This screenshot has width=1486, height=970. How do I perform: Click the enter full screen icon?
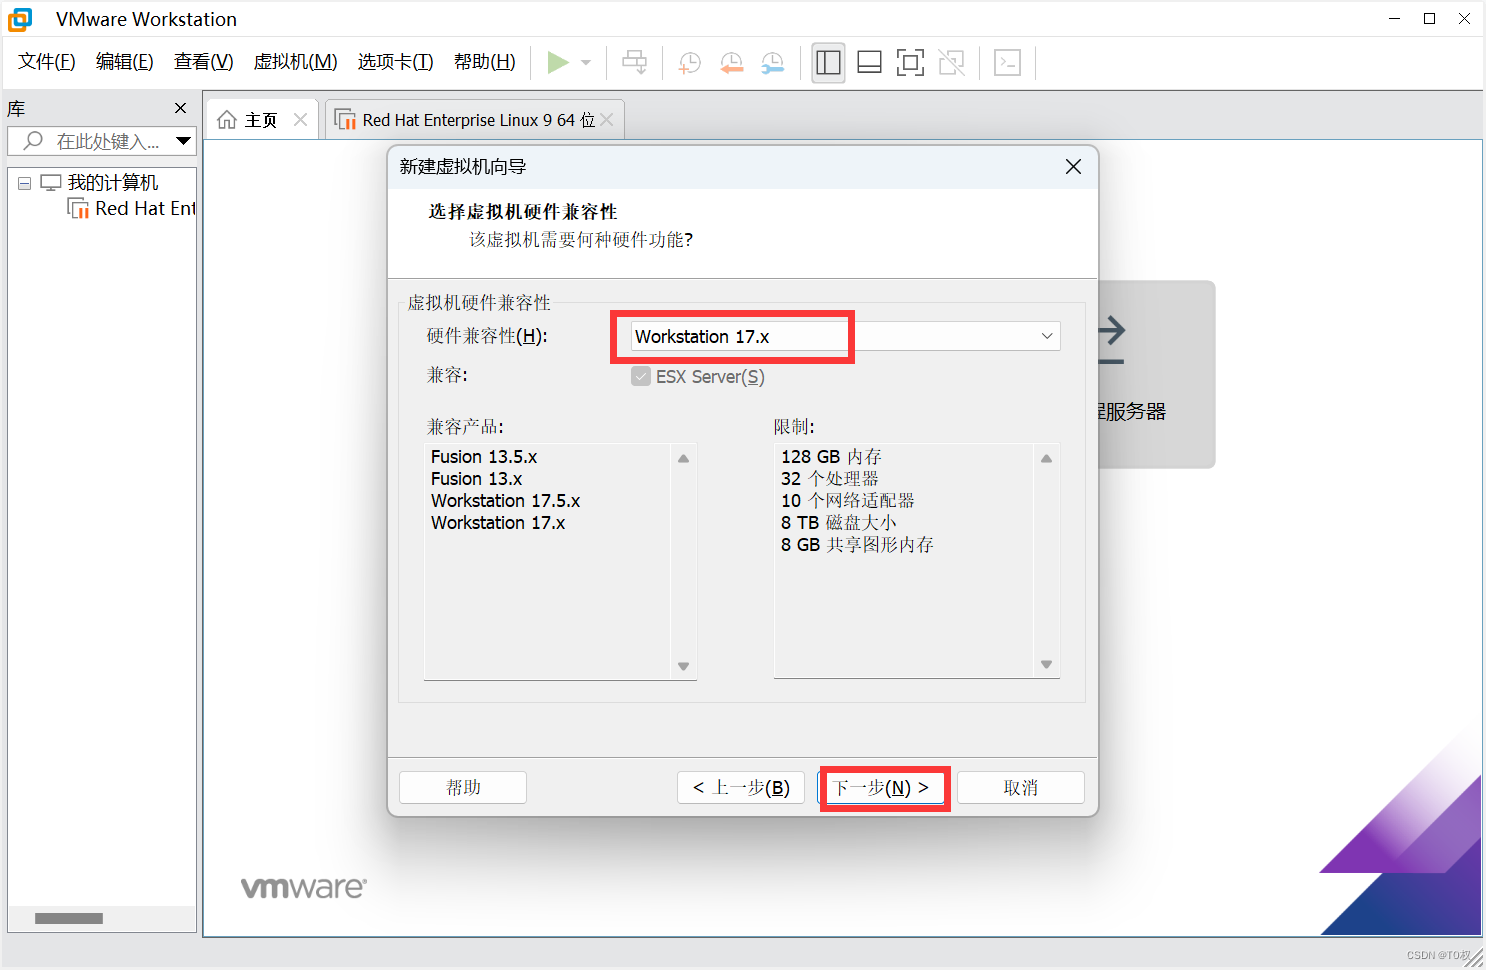pyautogui.click(x=910, y=62)
